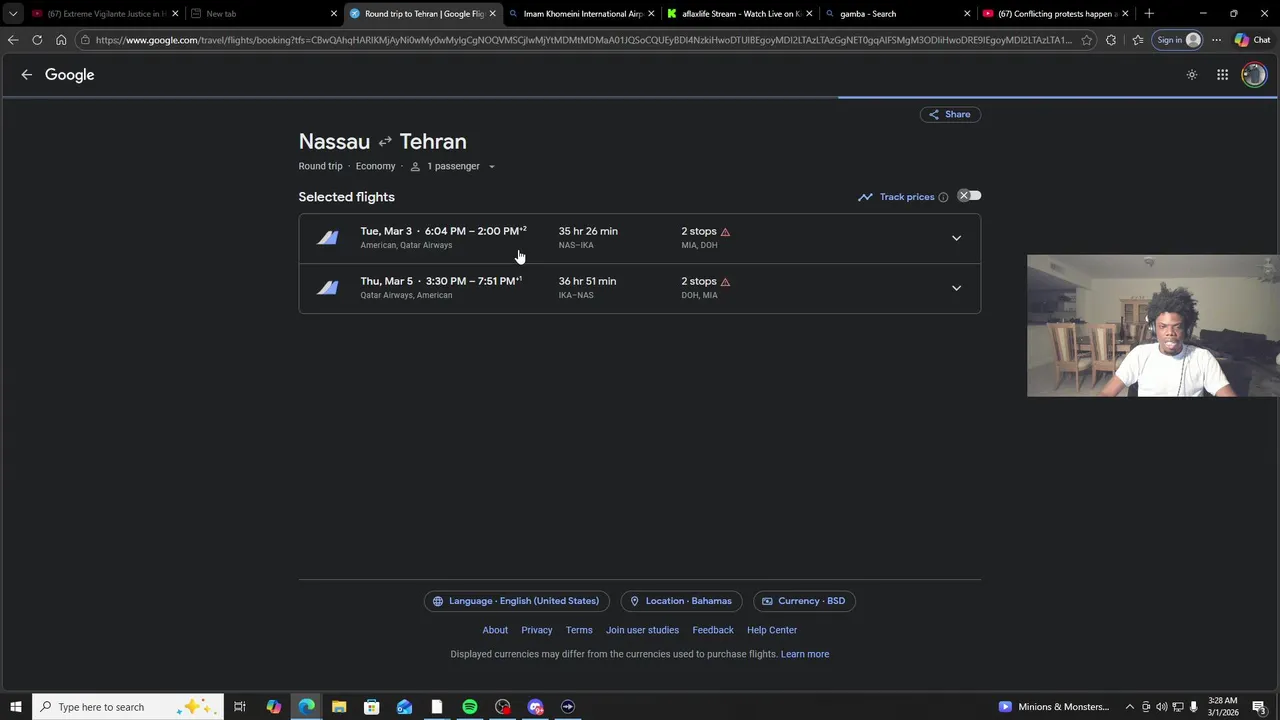
Task: Open the Windows Start menu
Action: (x=15, y=707)
